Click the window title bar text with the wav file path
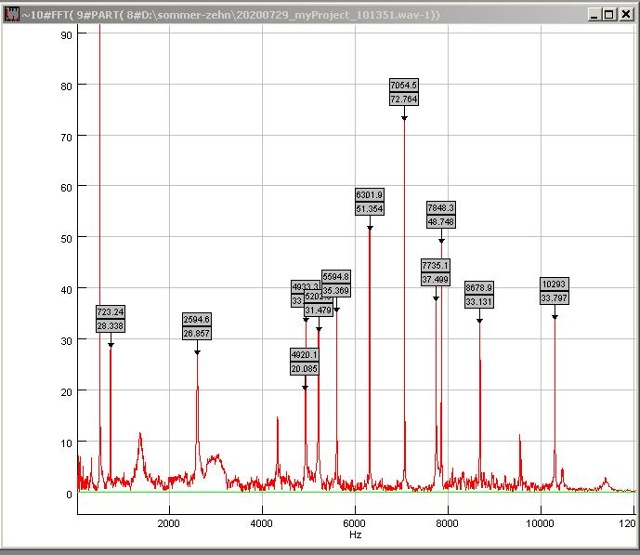Viewport: 640px width, 555px height. pyautogui.click(x=231, y=15)
